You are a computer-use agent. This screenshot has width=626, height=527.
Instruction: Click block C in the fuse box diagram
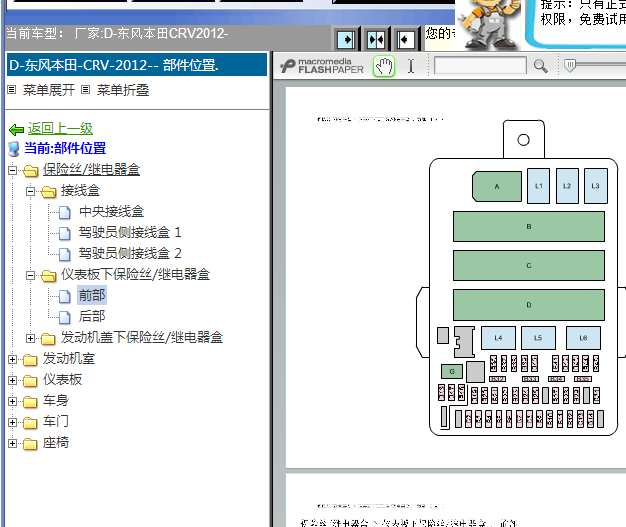tap(529, 265)
